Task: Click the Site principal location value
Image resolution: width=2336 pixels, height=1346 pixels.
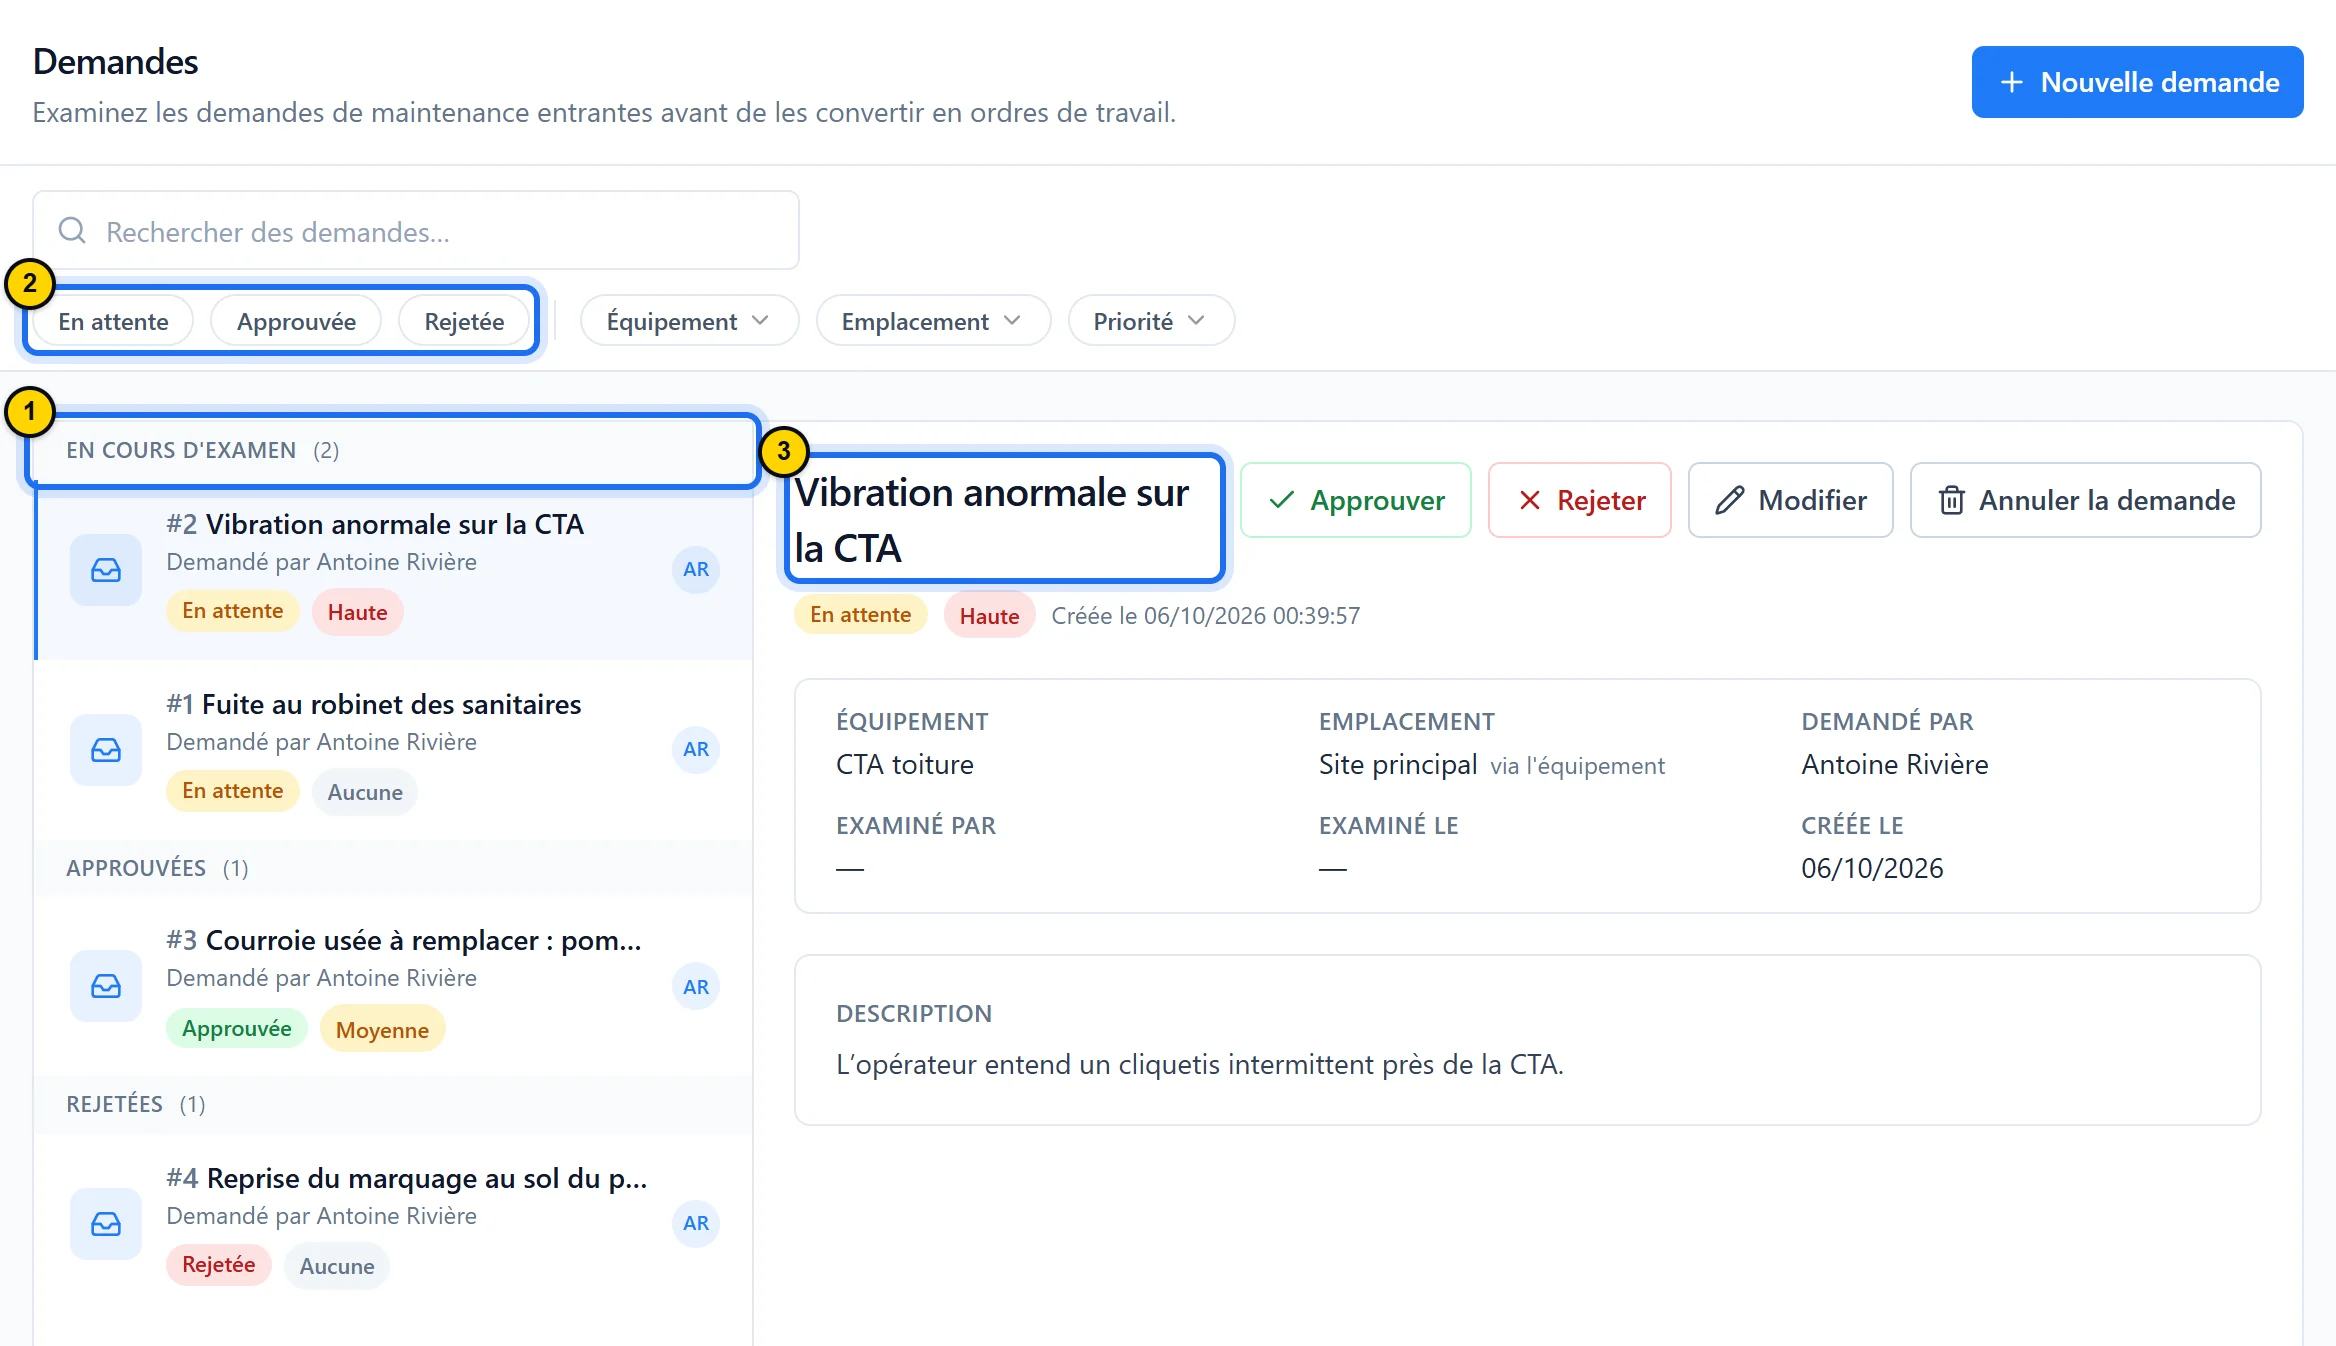Action: (1398, 765)
